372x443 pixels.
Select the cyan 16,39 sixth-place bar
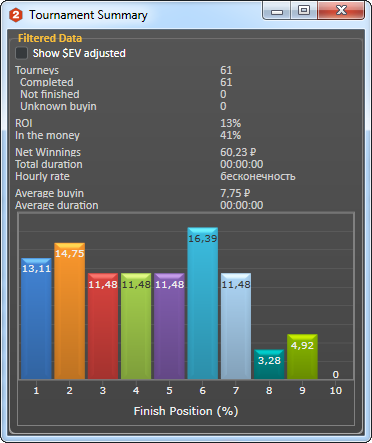click(x=203, y=303)
